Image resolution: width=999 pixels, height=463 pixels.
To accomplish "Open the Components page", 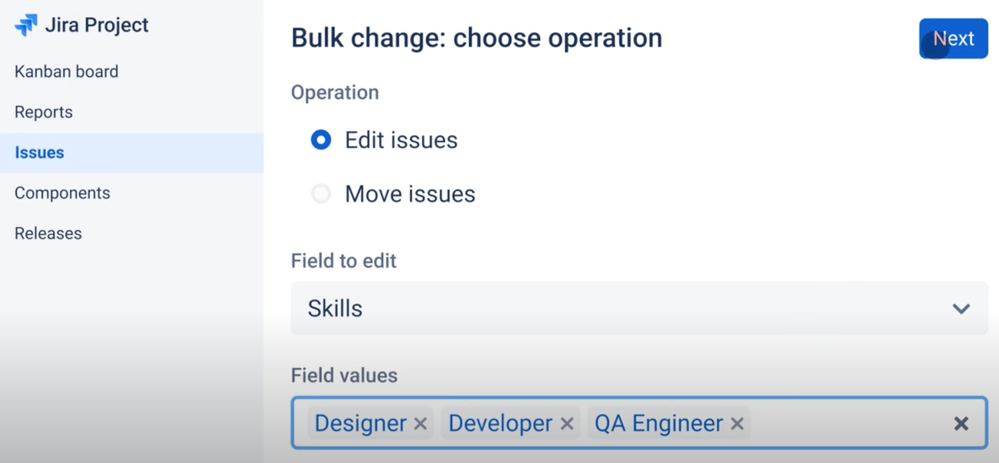I will [62, 193].
